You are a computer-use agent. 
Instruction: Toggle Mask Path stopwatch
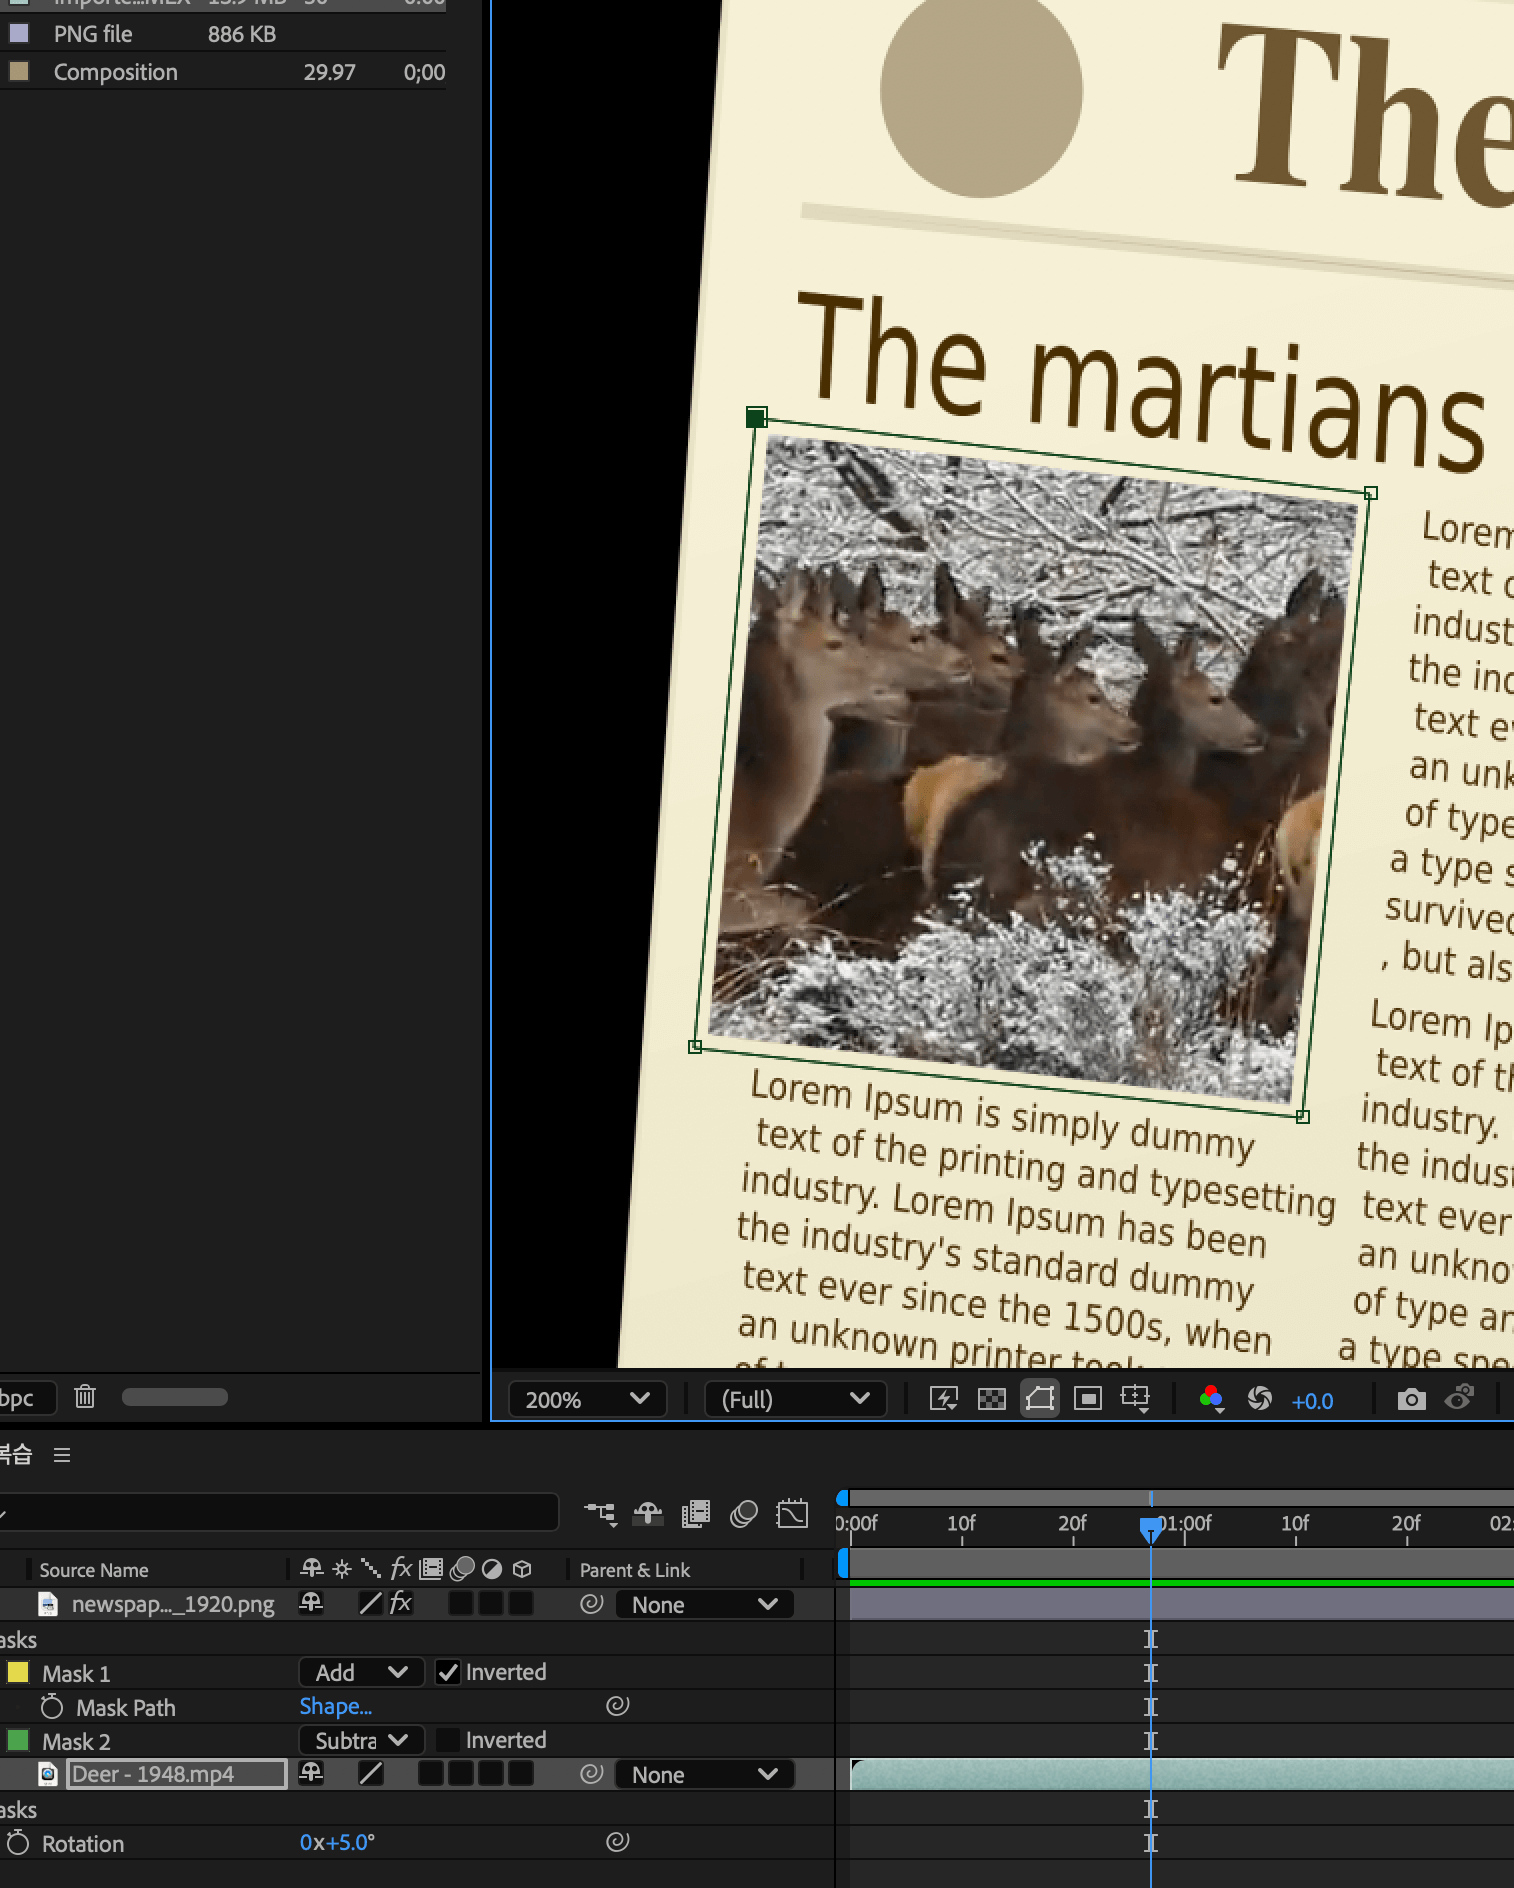[52, 1706]
